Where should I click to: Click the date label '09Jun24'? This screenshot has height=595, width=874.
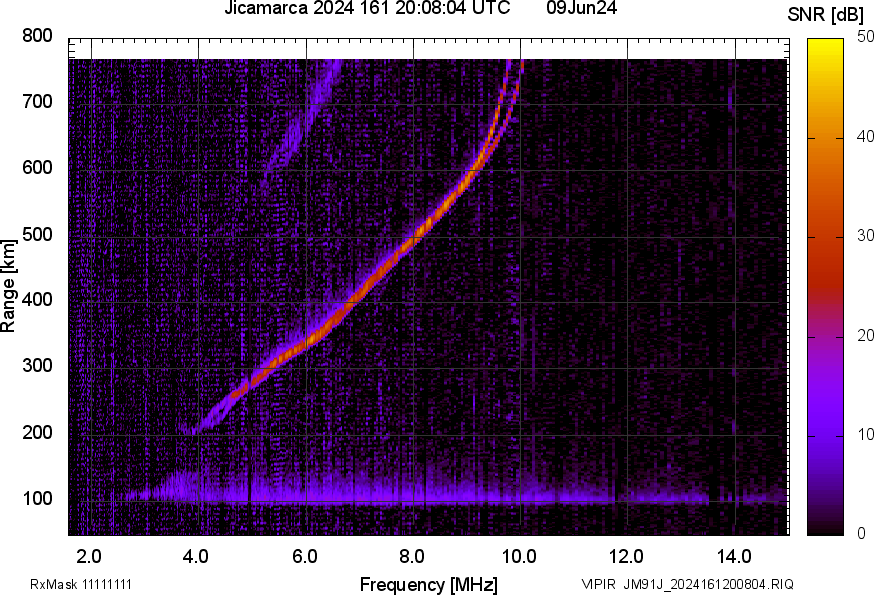[x=581, y=8]
